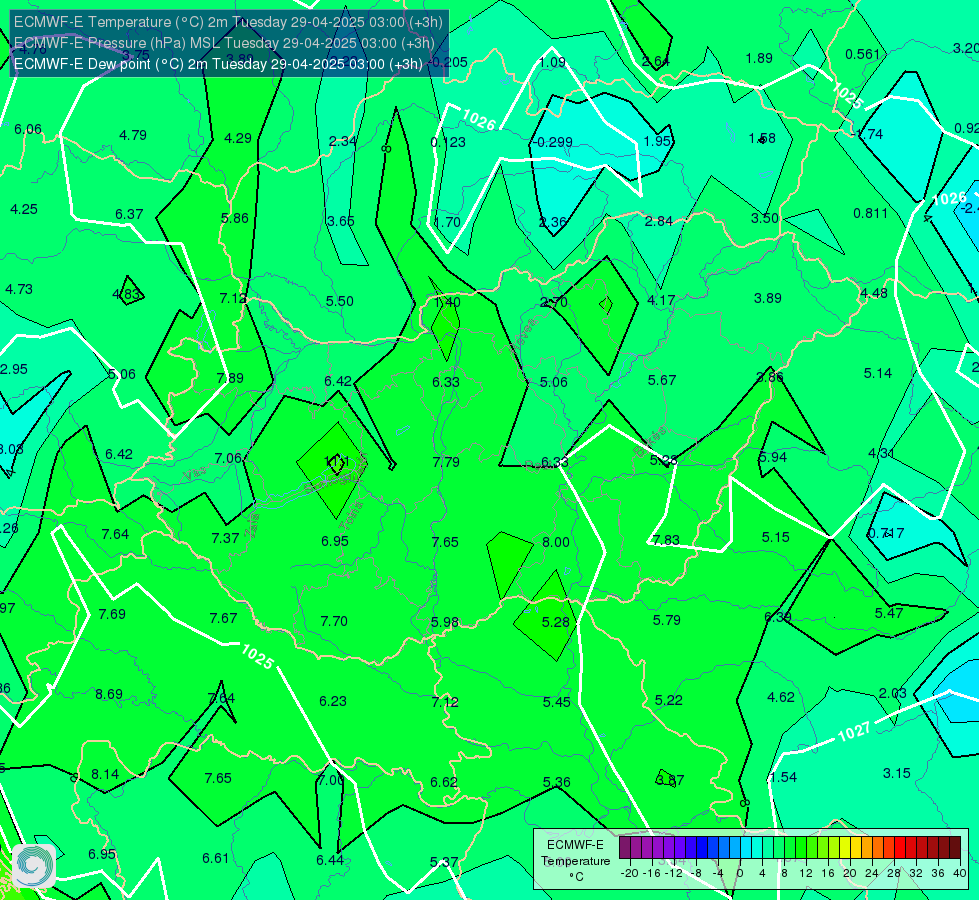979x900 pixels.
Task: Click the temperature value 5.47
Action: 889,613
